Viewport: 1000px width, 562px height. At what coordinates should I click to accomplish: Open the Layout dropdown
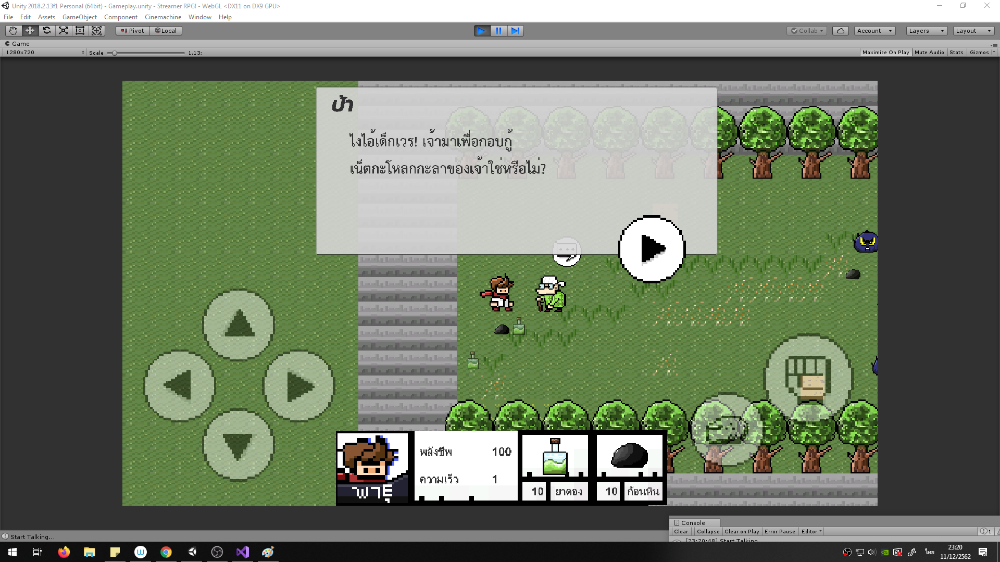tap(972, 31)
